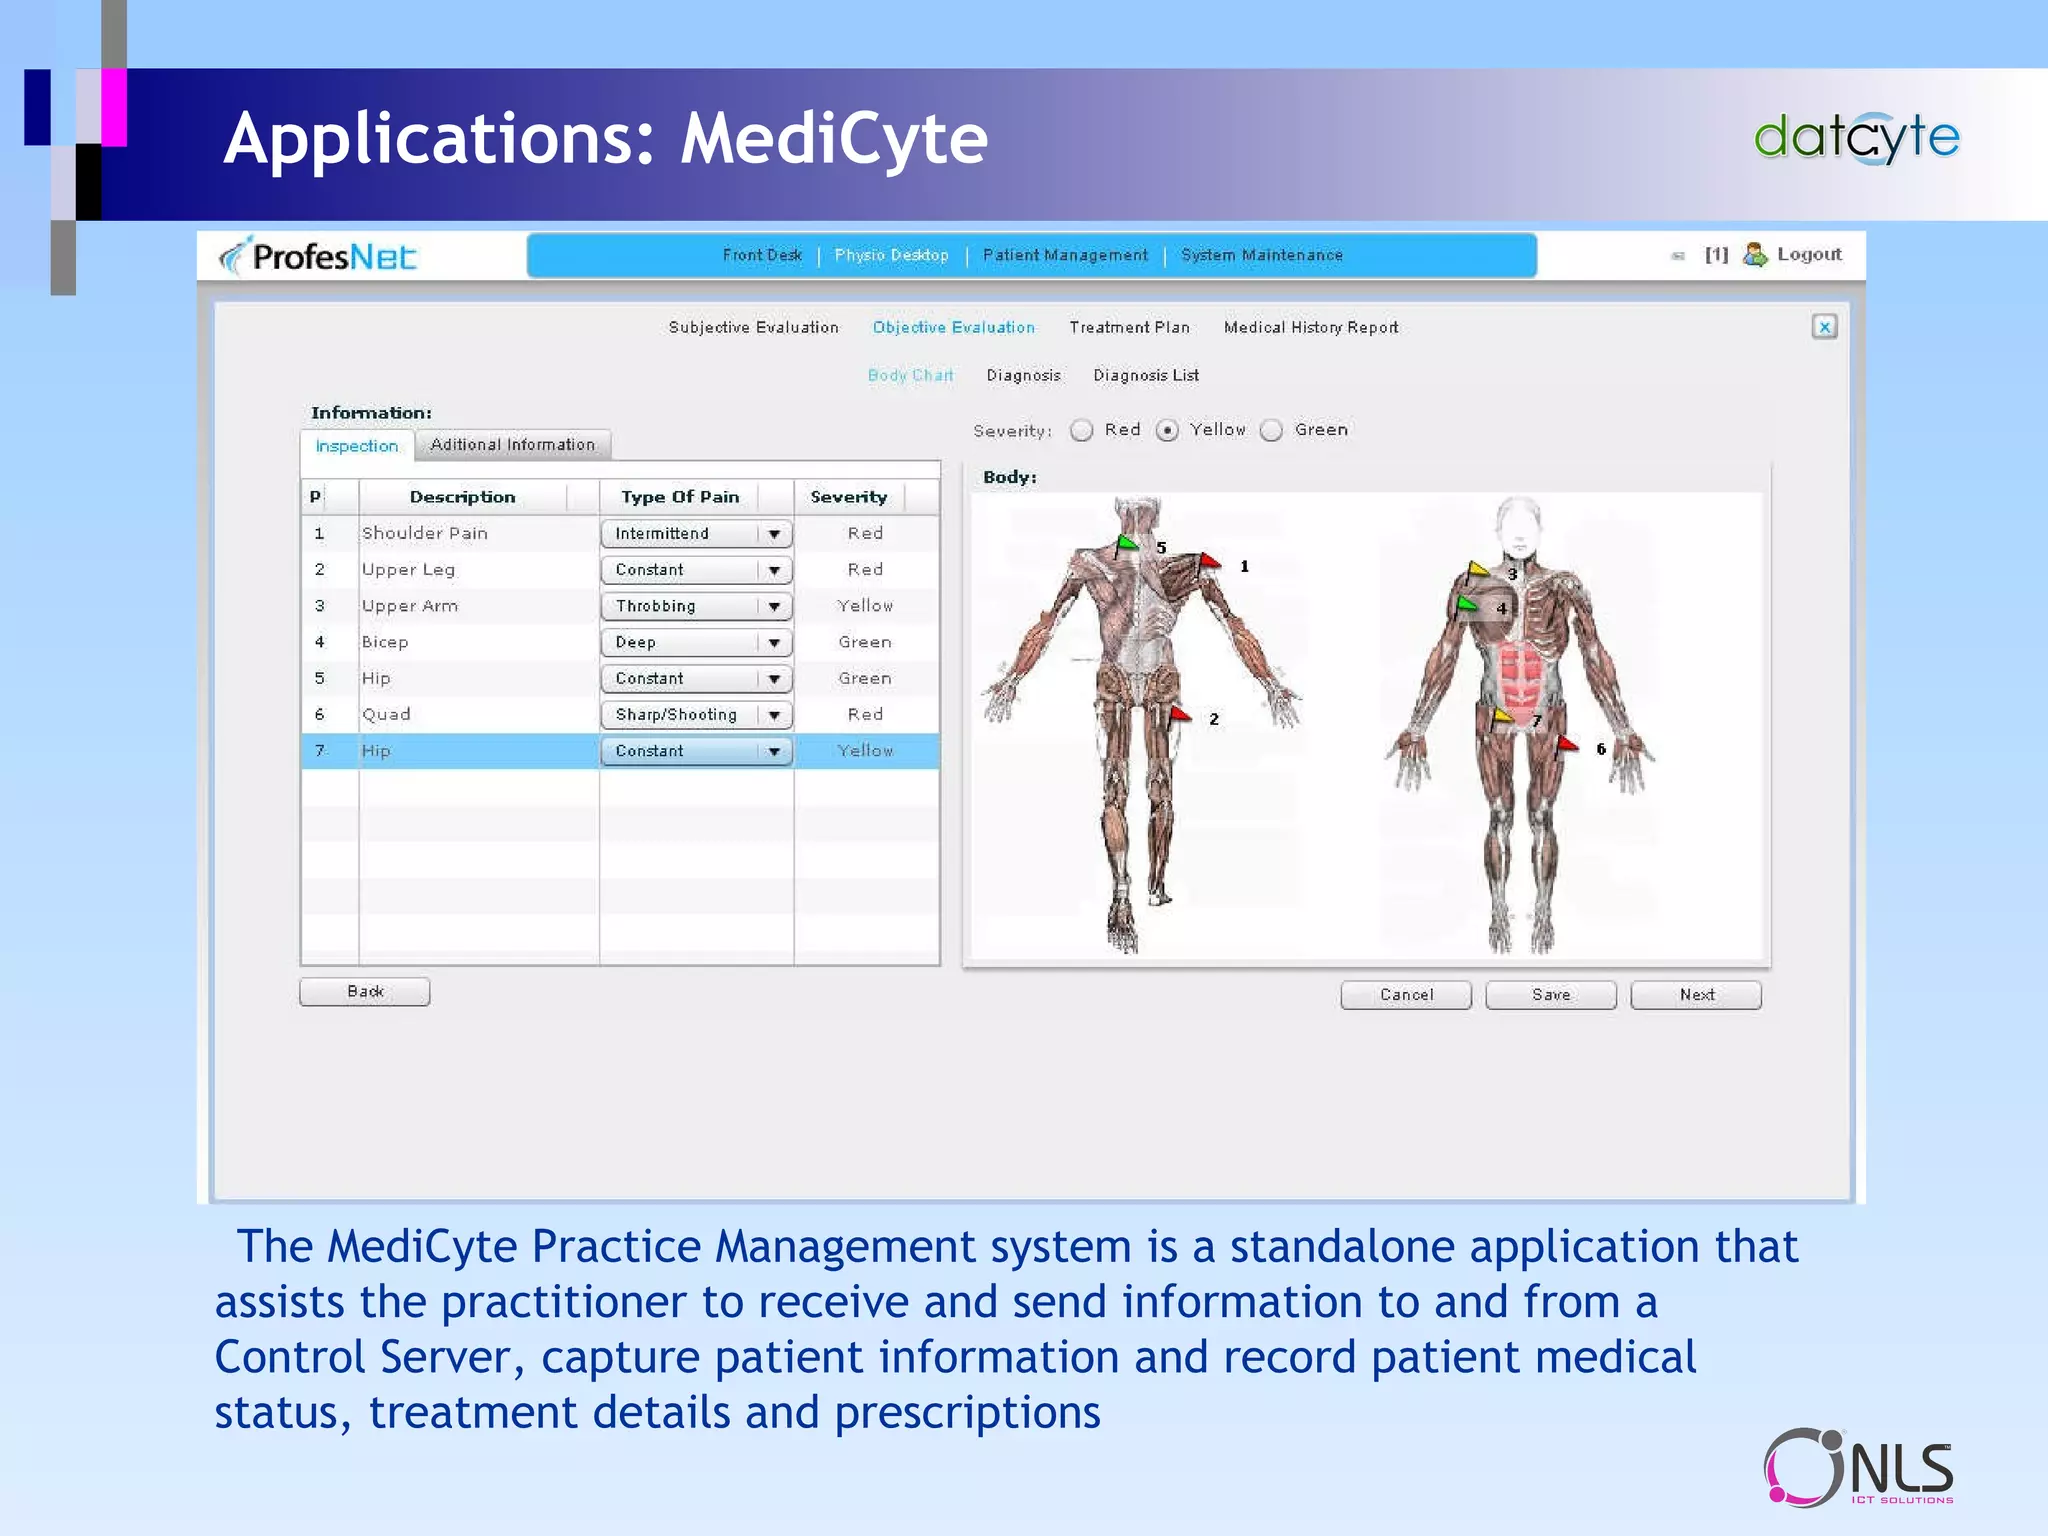Open pain type dropdown for Upper Leg
Image resolution: width=2048 pixels, height=1536 pixels.
[697, 570]
